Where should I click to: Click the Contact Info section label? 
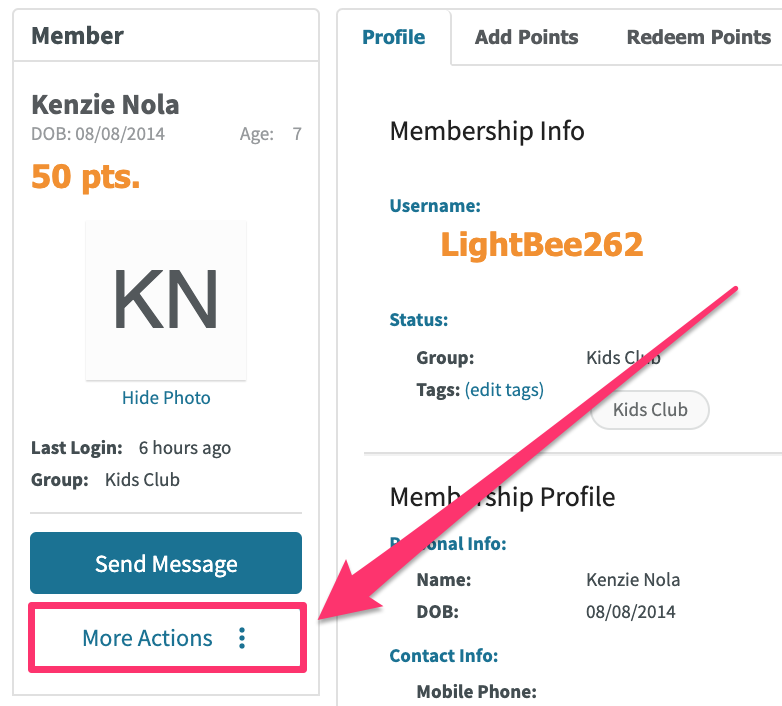coord(444,656)
